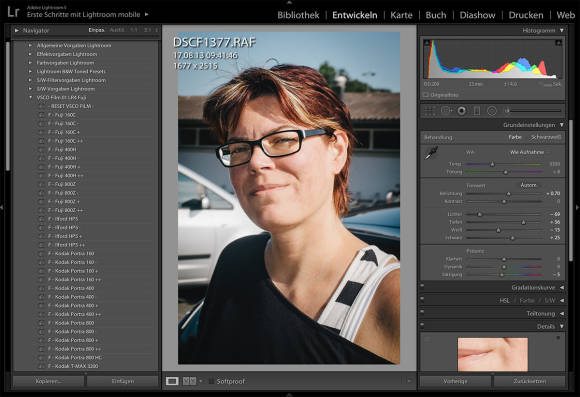Expand the Effektvorgaben Lightroom folder
This screenshot has height=397, width=580.
(x=30, y=54)
